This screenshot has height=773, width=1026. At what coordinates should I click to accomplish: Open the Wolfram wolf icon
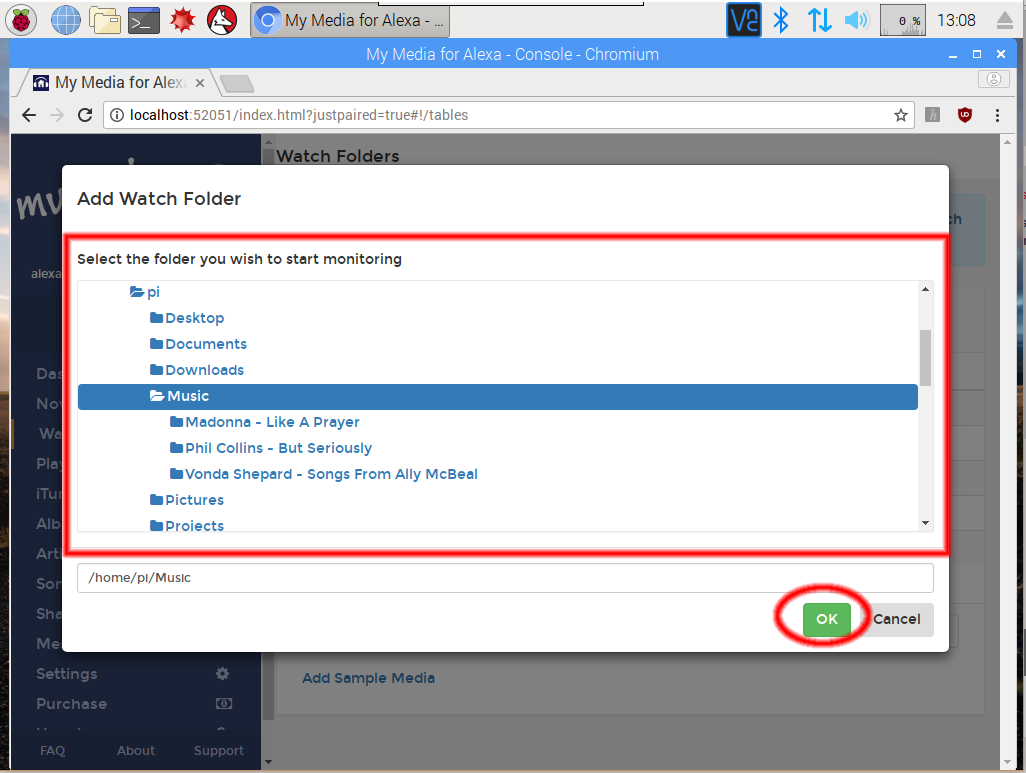(x=222, y=20)
